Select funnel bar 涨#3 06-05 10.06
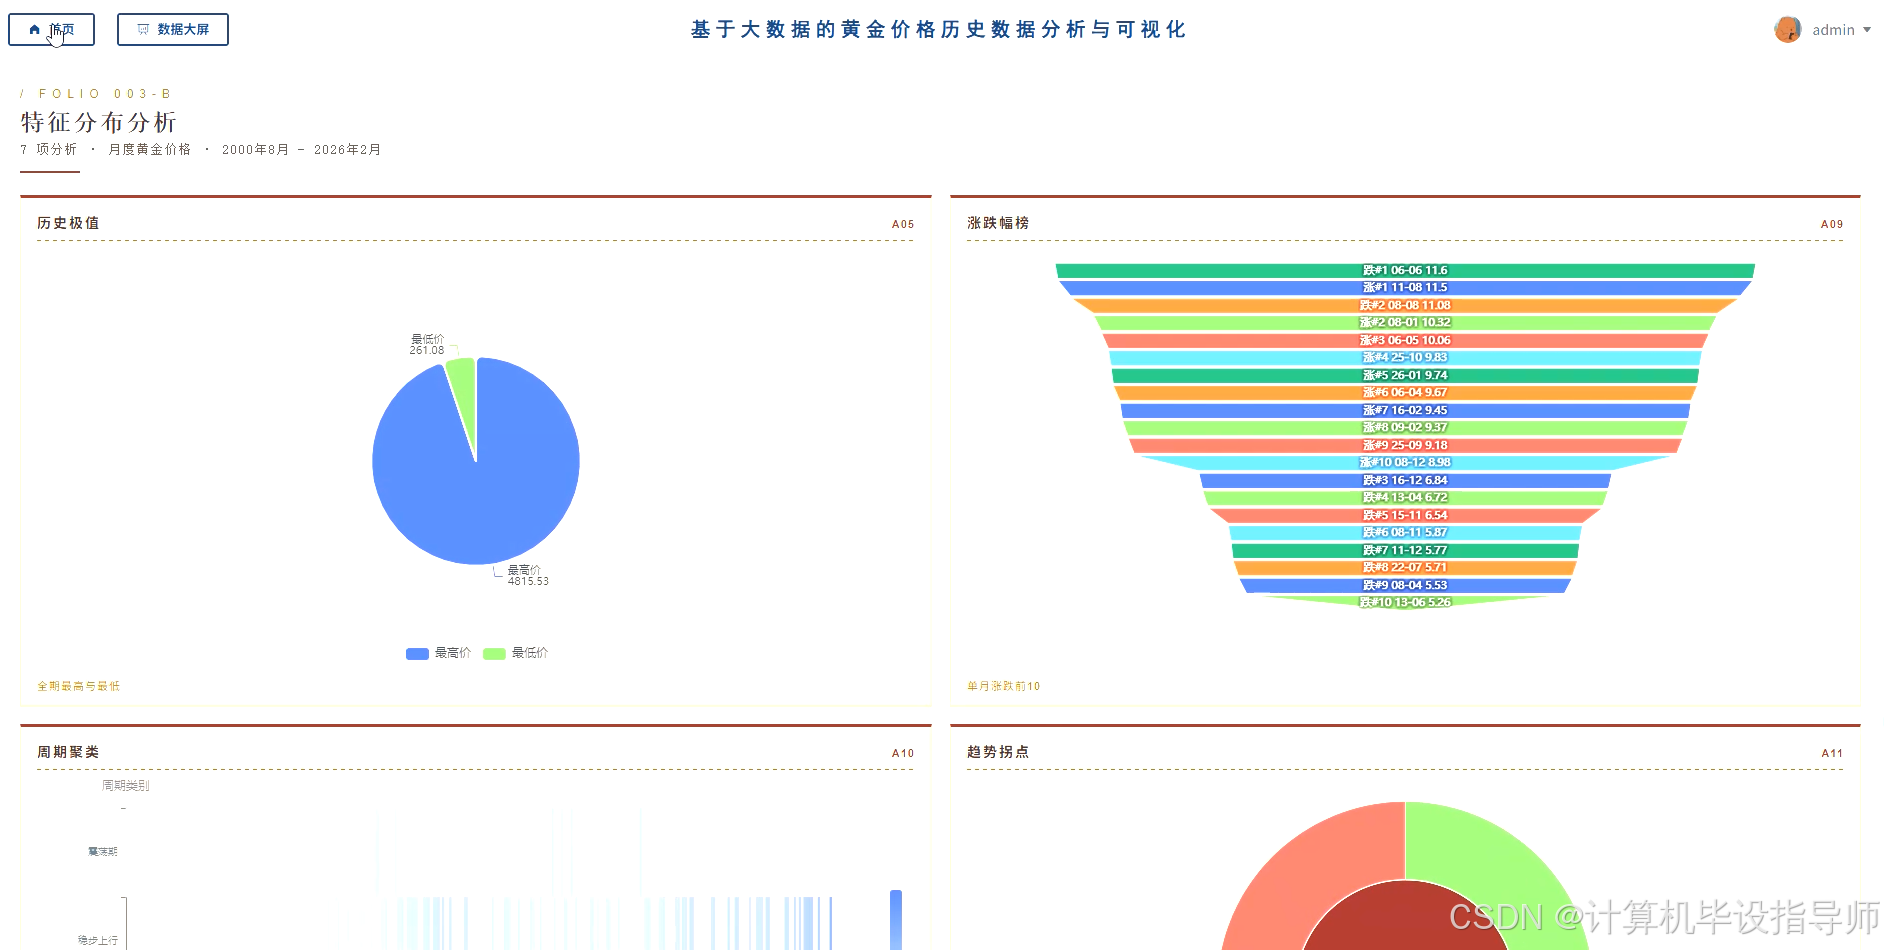The height and width of the screenshot is (950, 1884). tap(1405, 341)
